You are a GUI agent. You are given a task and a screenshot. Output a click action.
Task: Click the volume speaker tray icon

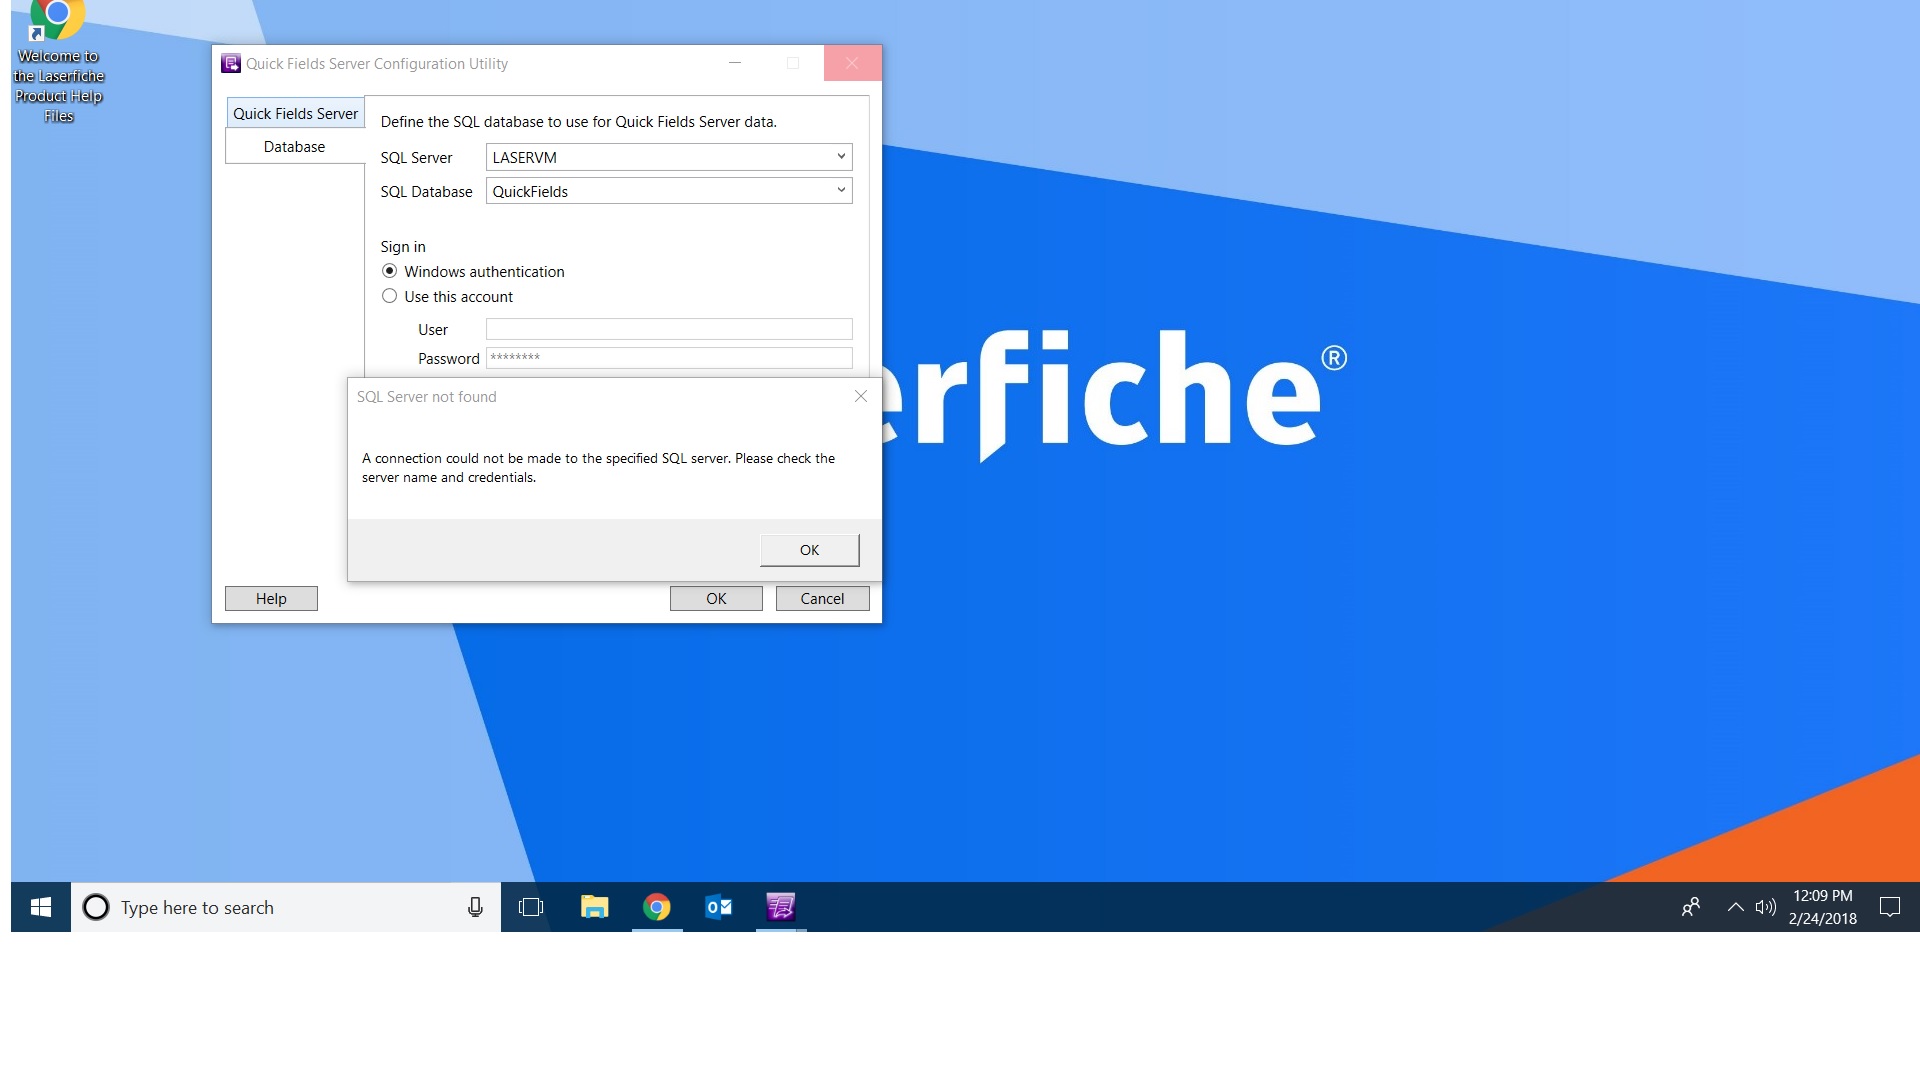(1765, 907)
